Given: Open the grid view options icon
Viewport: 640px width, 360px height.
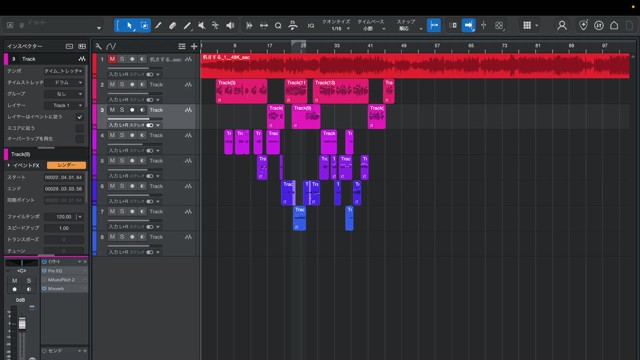Looking at the screenshot, I should (x=527, y=25).
